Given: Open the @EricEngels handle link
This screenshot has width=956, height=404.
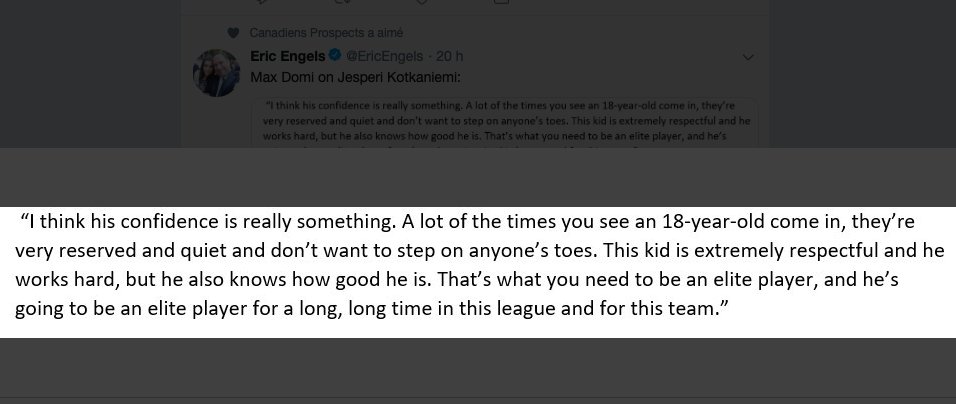Looking at the screenshot, I should (x=384, y=56).
